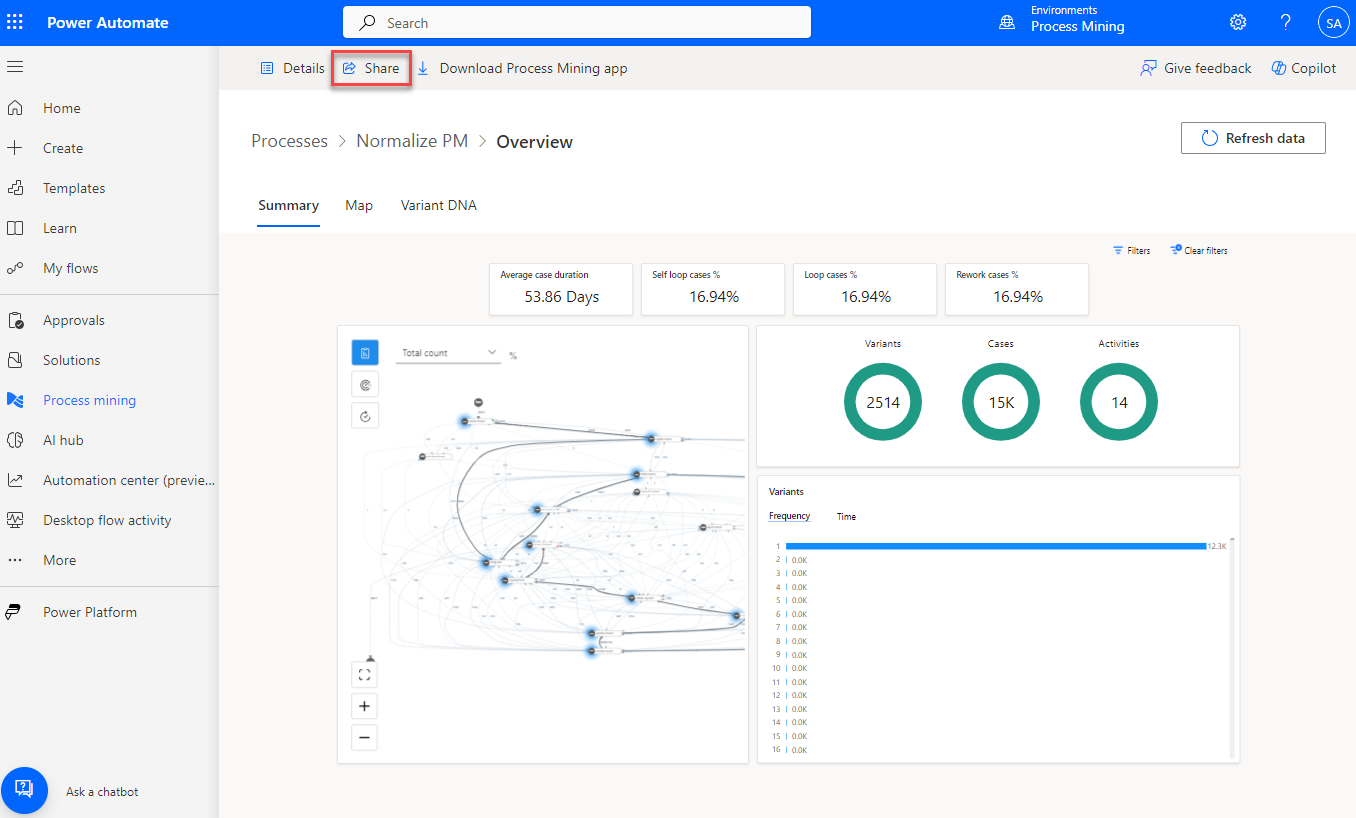Click the Loop cases % card
The image size is (1356, 818).
[865, 289]
